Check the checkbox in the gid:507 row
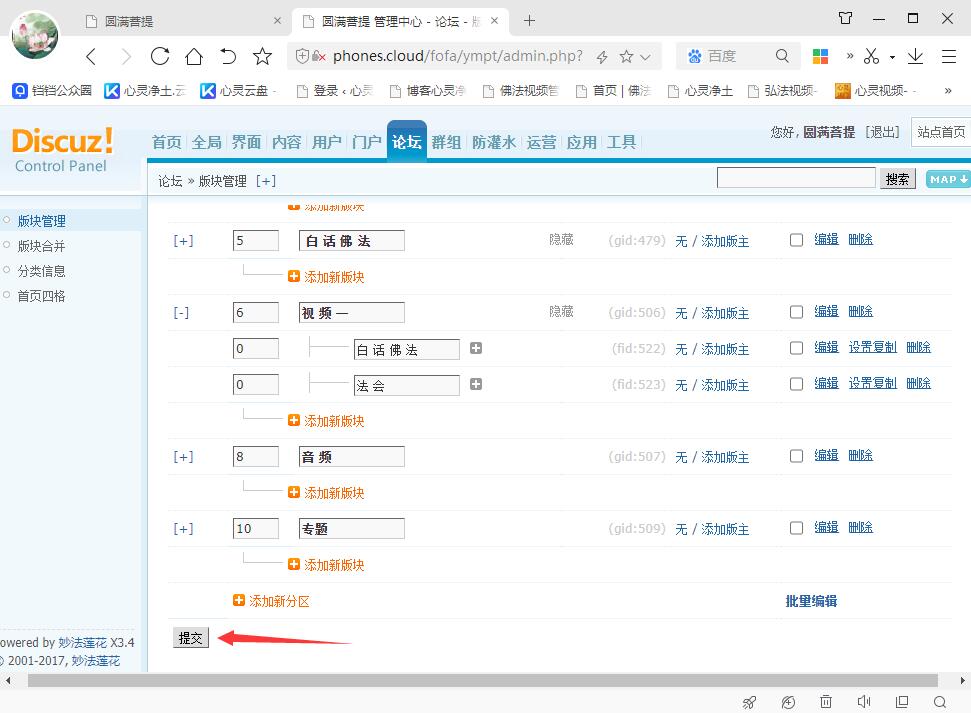Viewport: 971px width, 713px height. pos(796,456)
